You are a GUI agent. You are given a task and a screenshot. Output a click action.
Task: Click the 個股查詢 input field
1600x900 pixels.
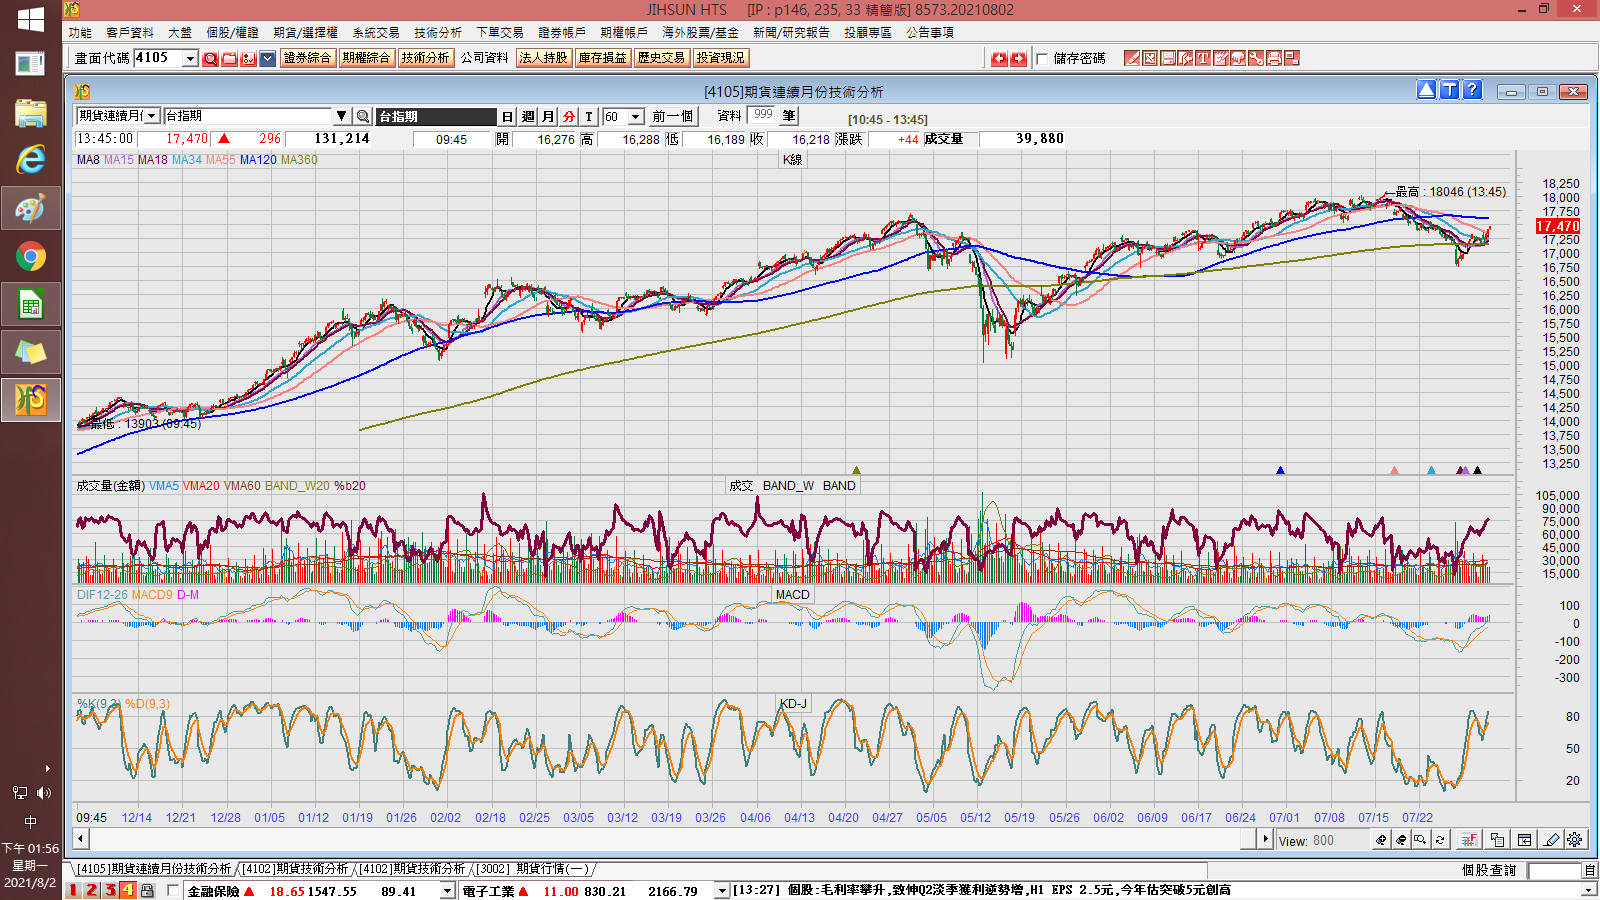(x=1554, y=871)
